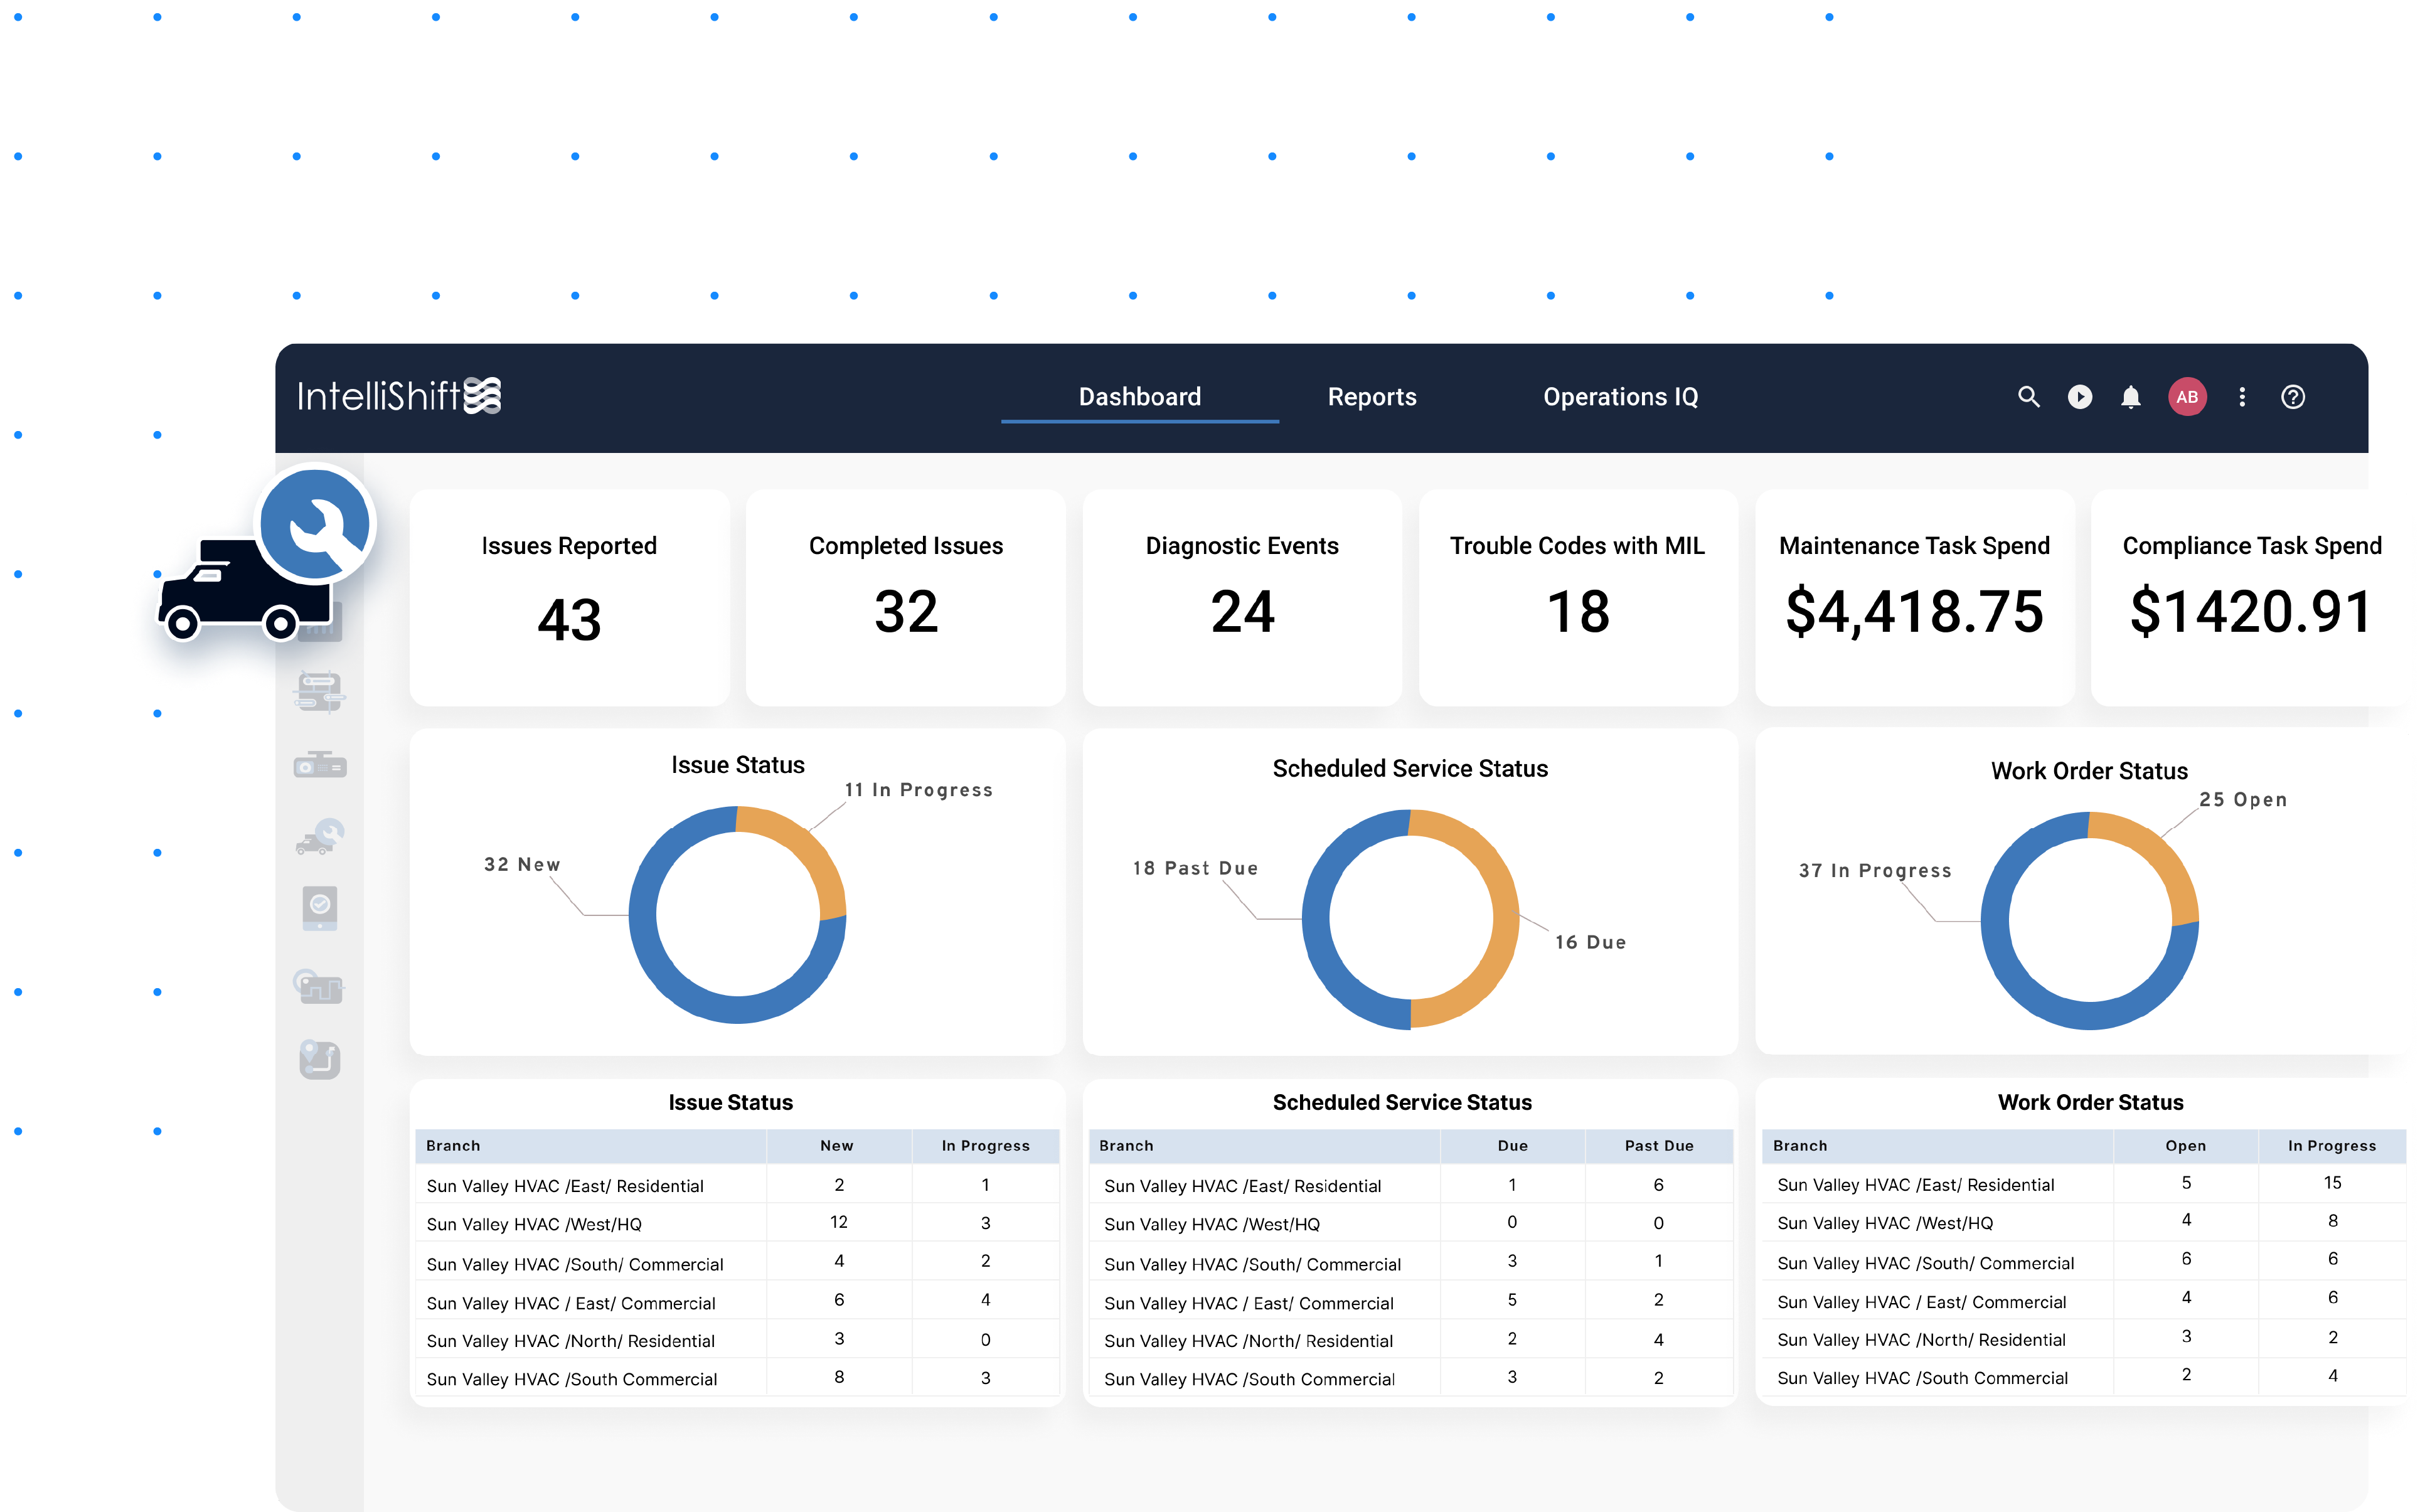
Task: Open the tablet inspection checkmark sidebar icon
Action: (x=319, y=908)
